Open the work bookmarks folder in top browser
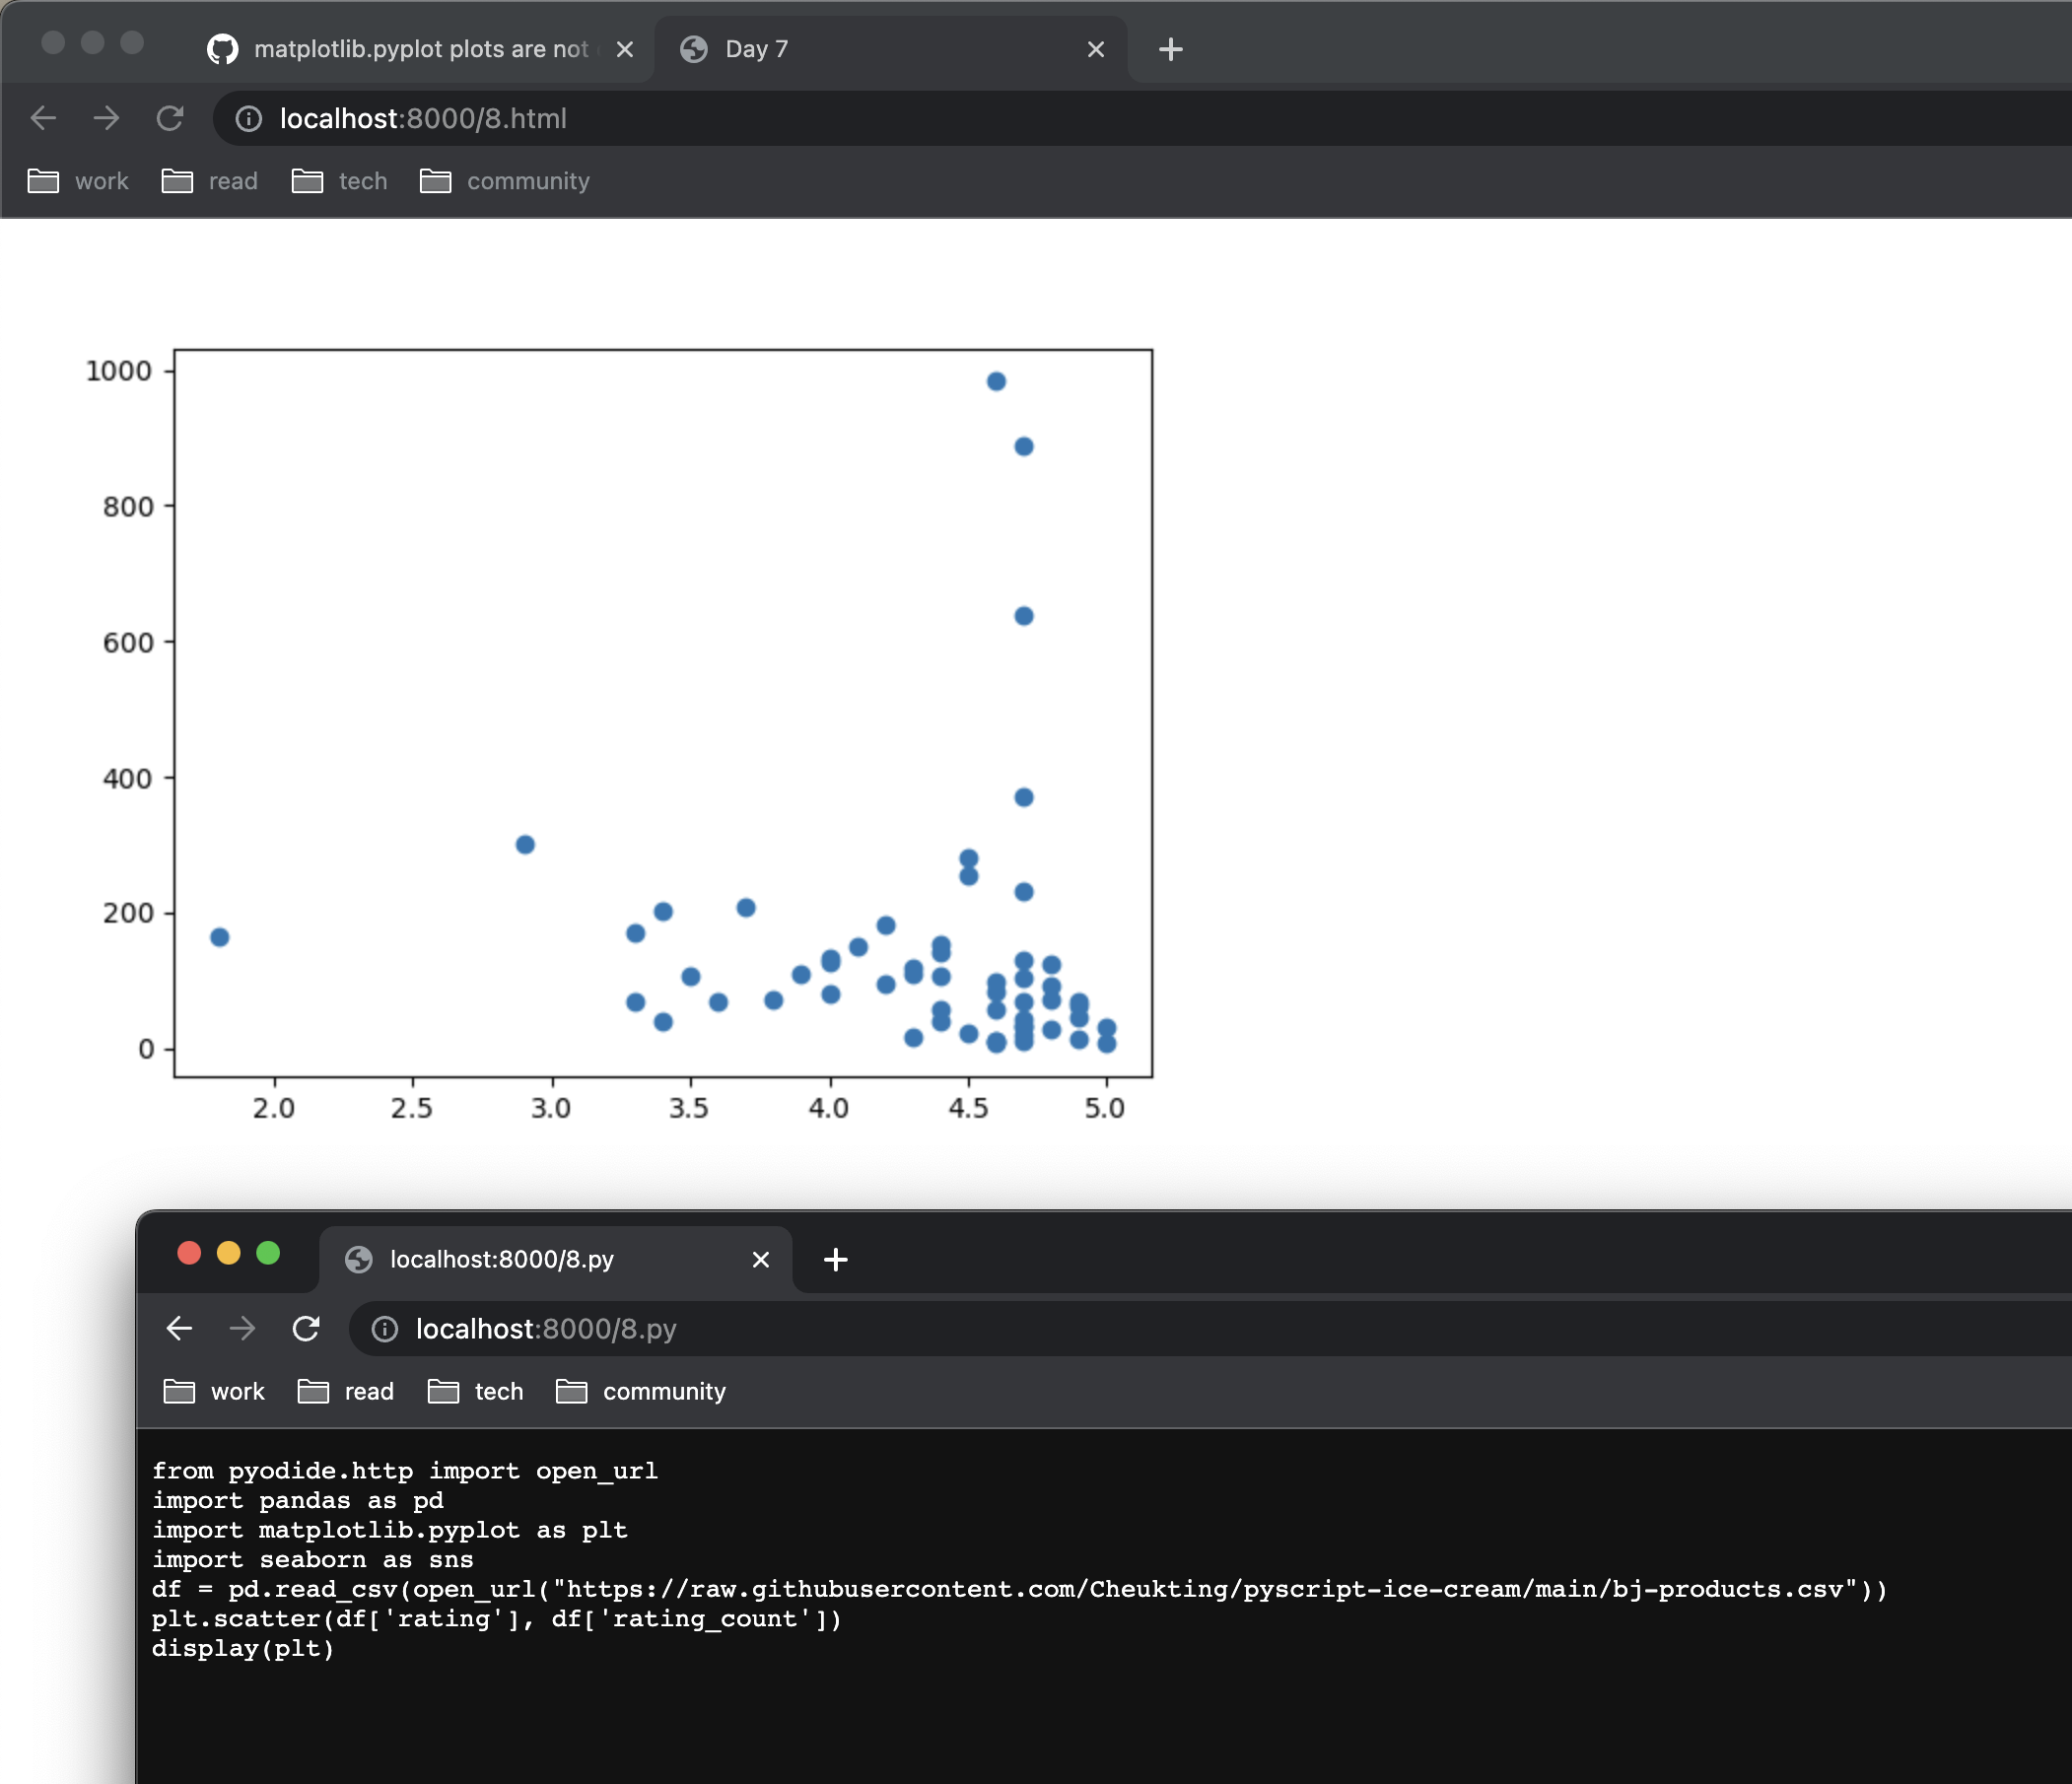Screen dimensions: 2072x1784 (79, 181)
